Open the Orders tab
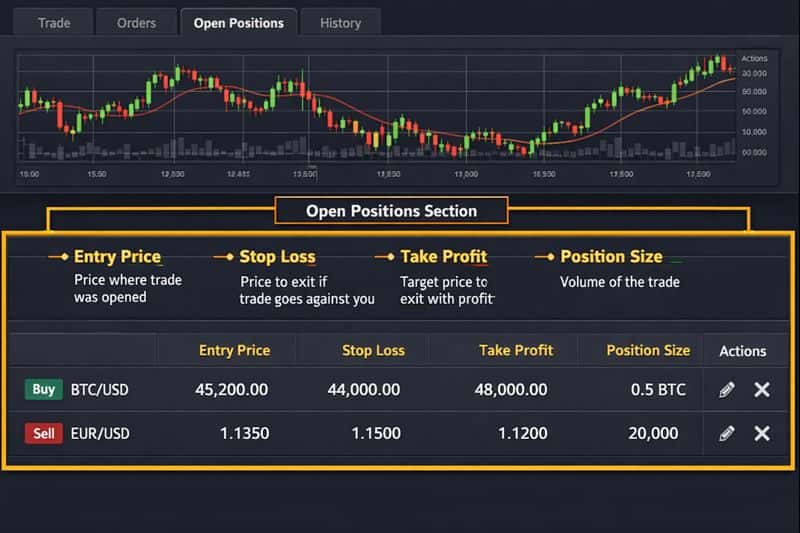The height and width of the screenshot is (533, 800). click(x=136, y=22)
